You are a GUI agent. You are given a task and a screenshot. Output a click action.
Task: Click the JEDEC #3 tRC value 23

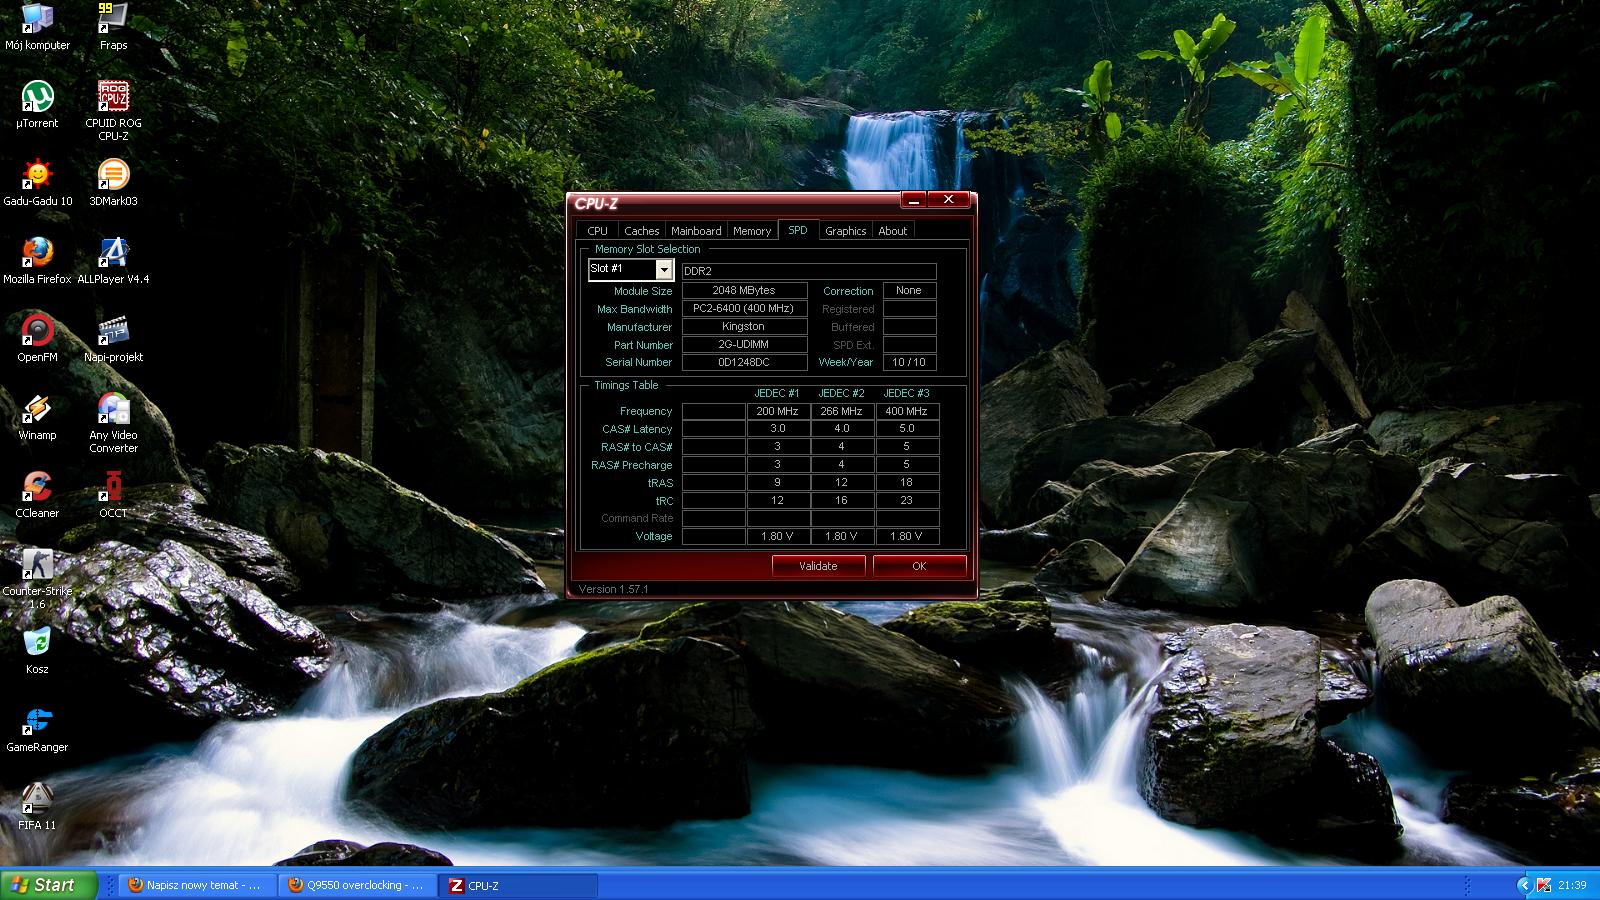(906, 501)
